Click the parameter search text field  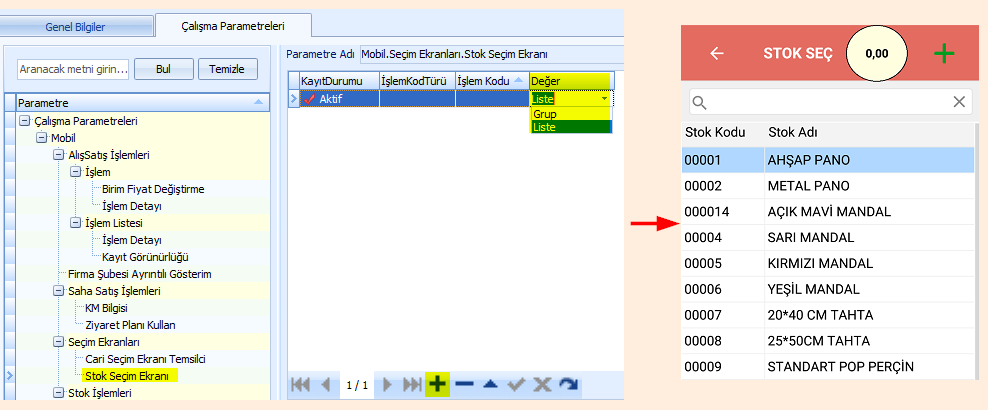tap(73, 69)
